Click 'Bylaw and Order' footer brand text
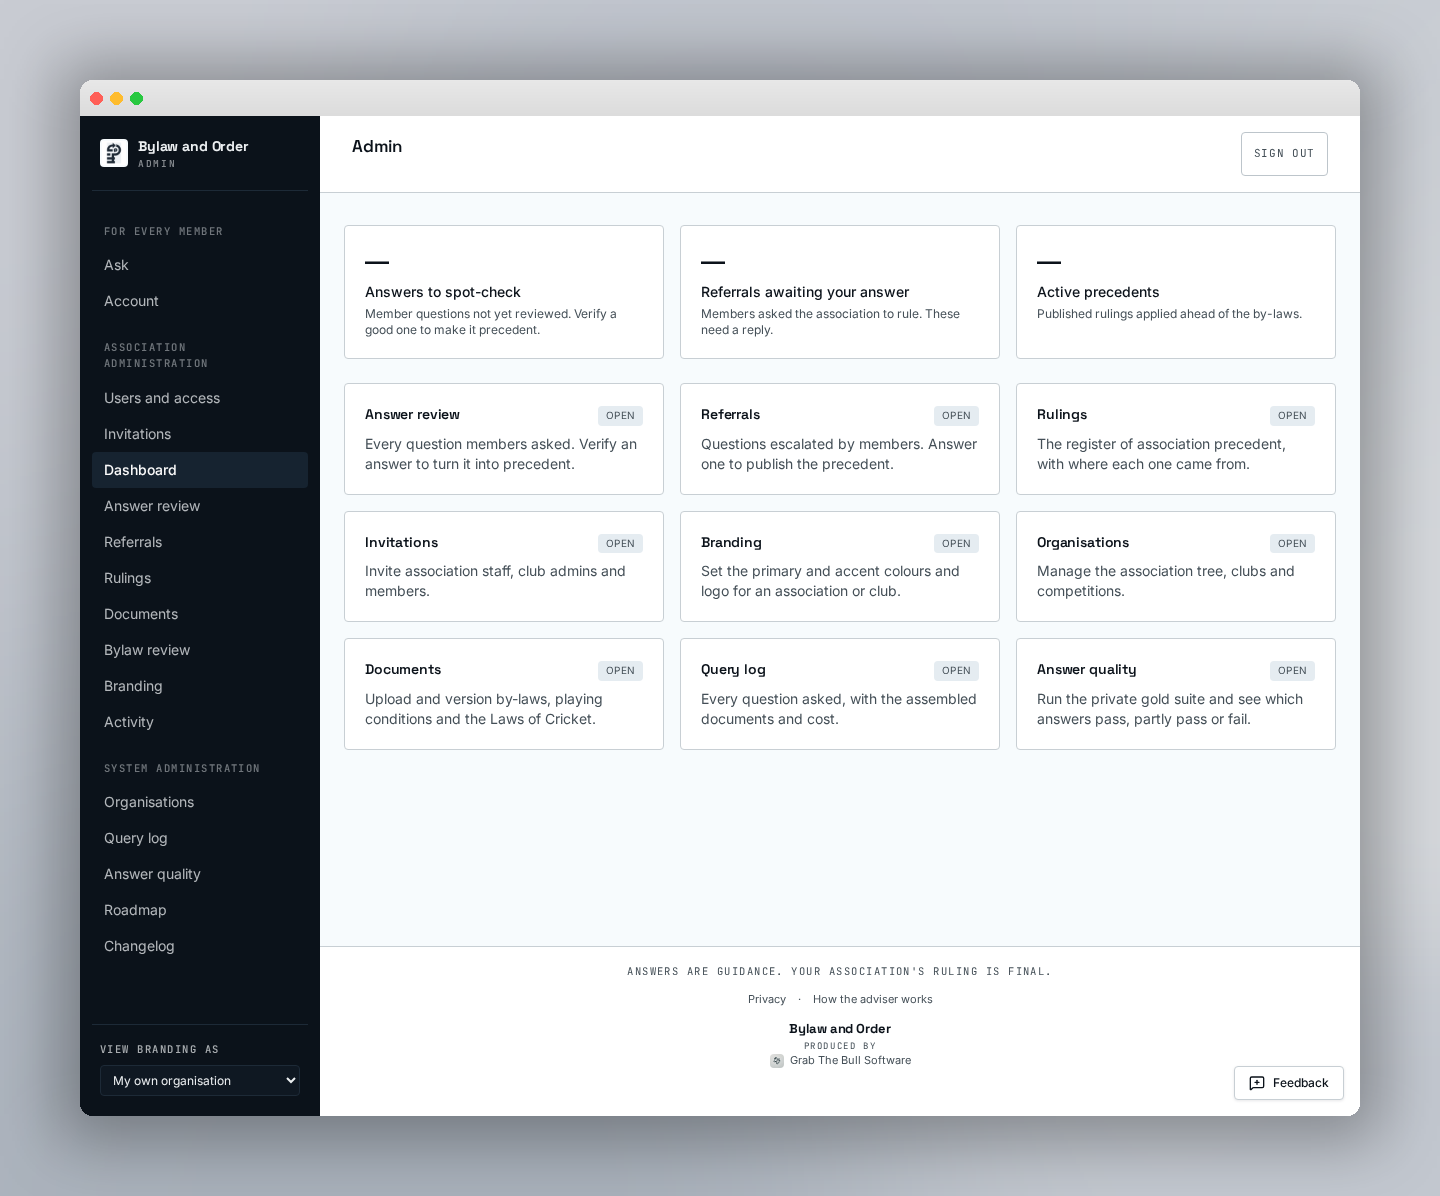 pos(840,1029)
